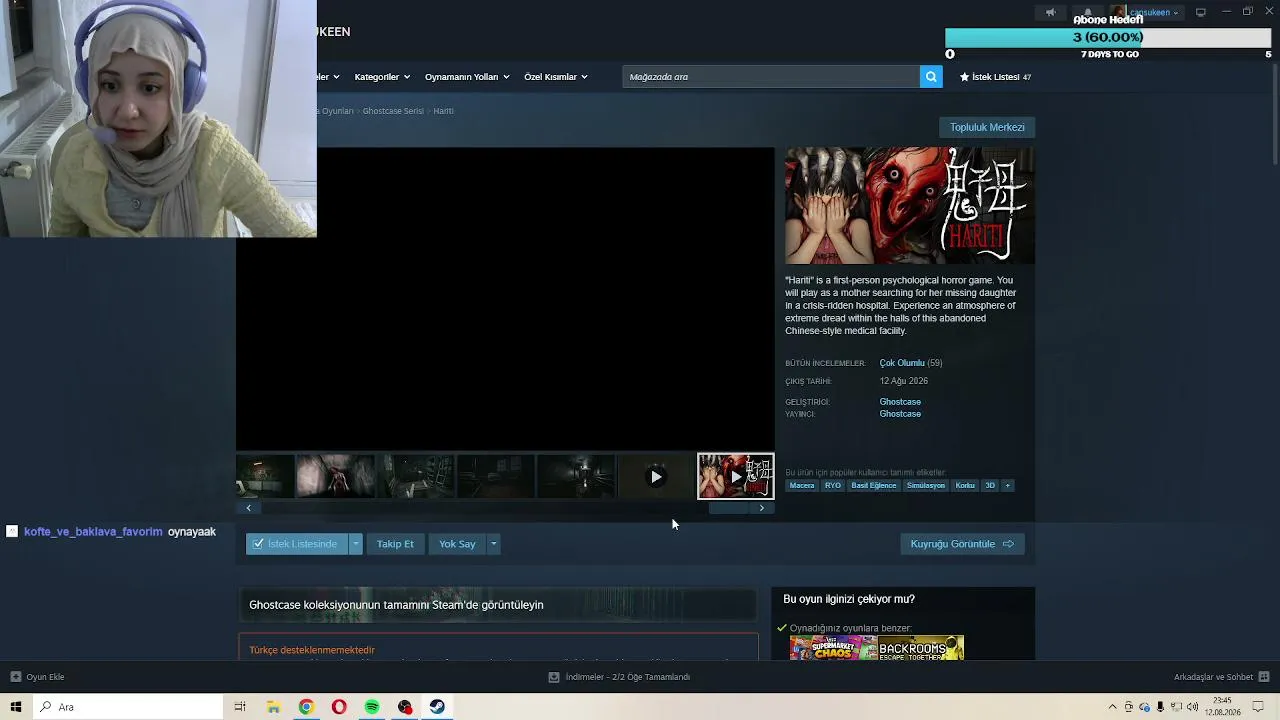Image resolution: width=1280 pixels, height=720 pixels.
Task: Select the RYO tag
Action: coord(833,486)
